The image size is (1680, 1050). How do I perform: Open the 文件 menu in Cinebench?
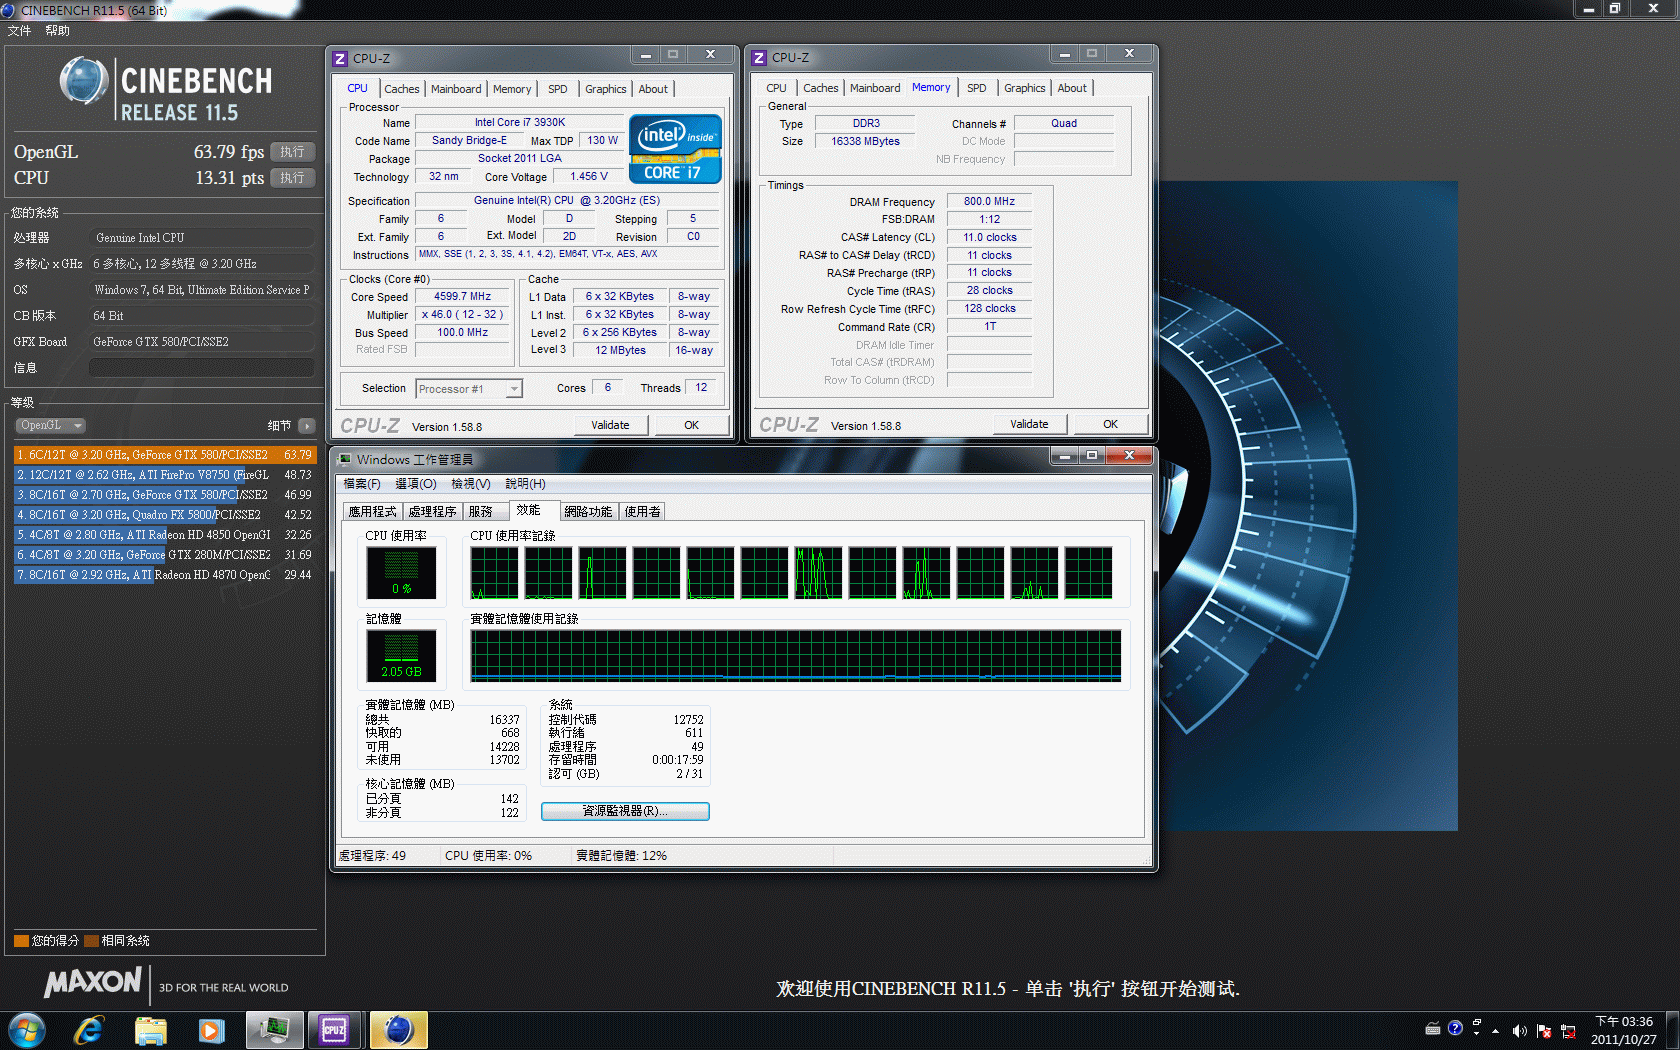click(20, 31)
